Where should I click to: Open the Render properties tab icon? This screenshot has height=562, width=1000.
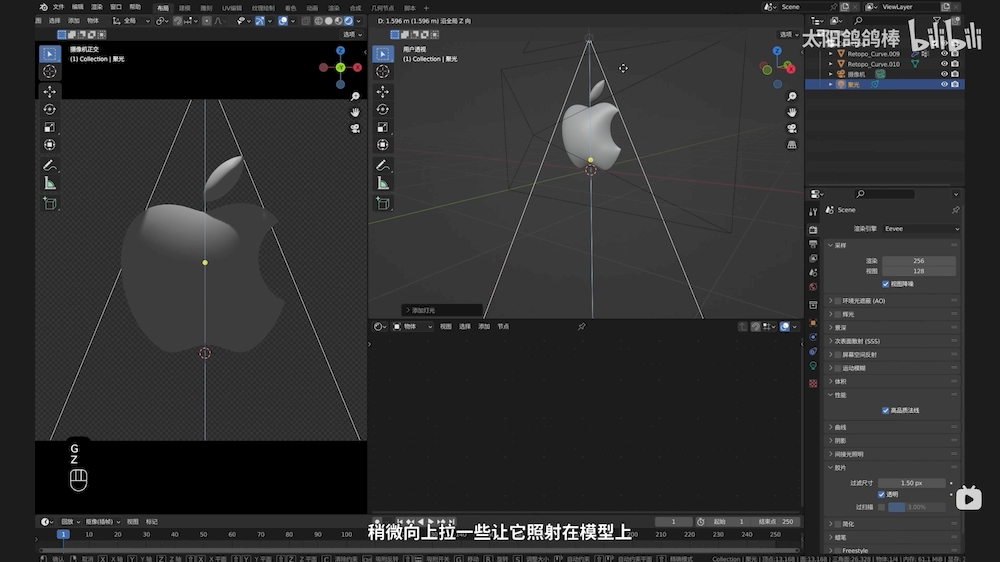coord(813,229)
